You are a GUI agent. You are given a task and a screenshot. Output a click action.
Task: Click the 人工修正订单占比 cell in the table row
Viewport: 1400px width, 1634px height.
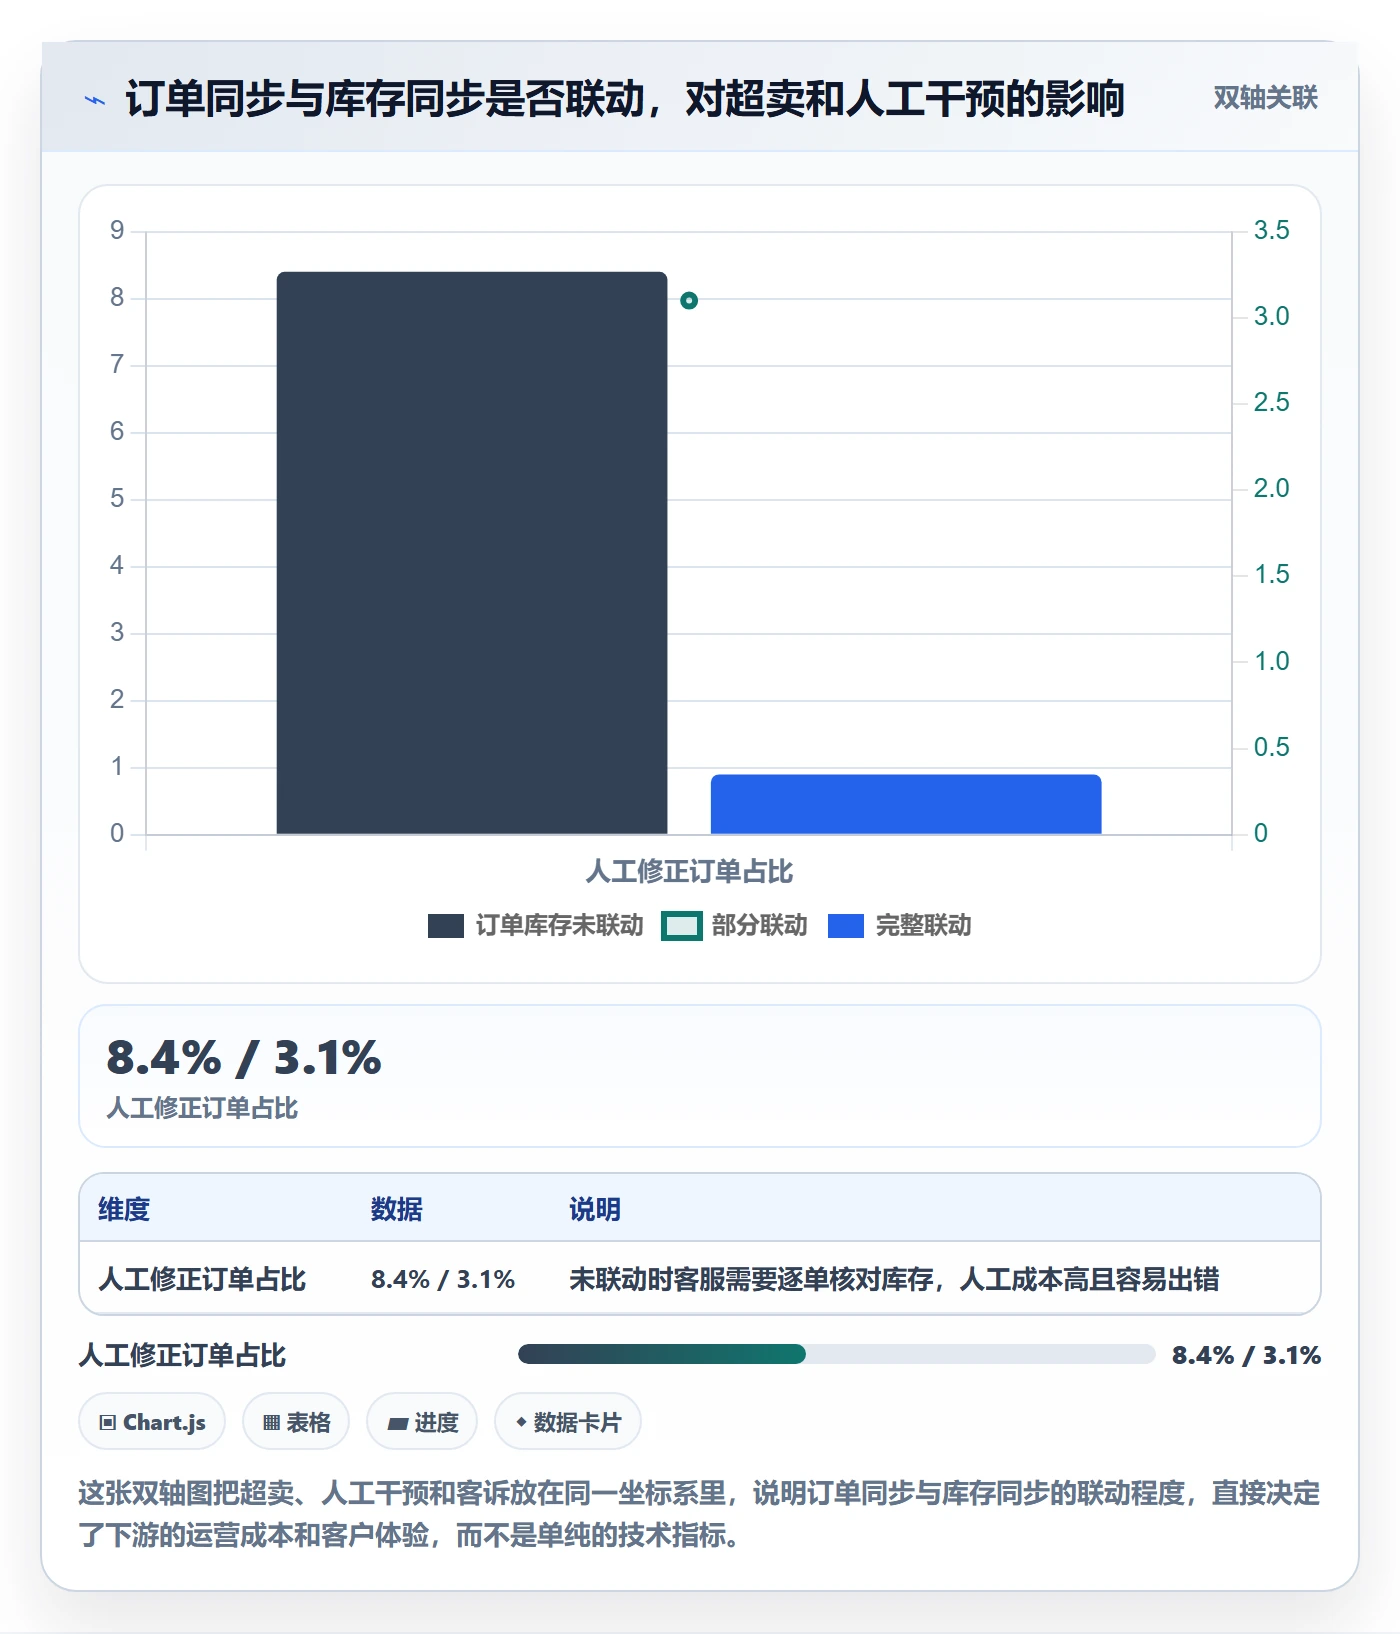[202, 1279]
